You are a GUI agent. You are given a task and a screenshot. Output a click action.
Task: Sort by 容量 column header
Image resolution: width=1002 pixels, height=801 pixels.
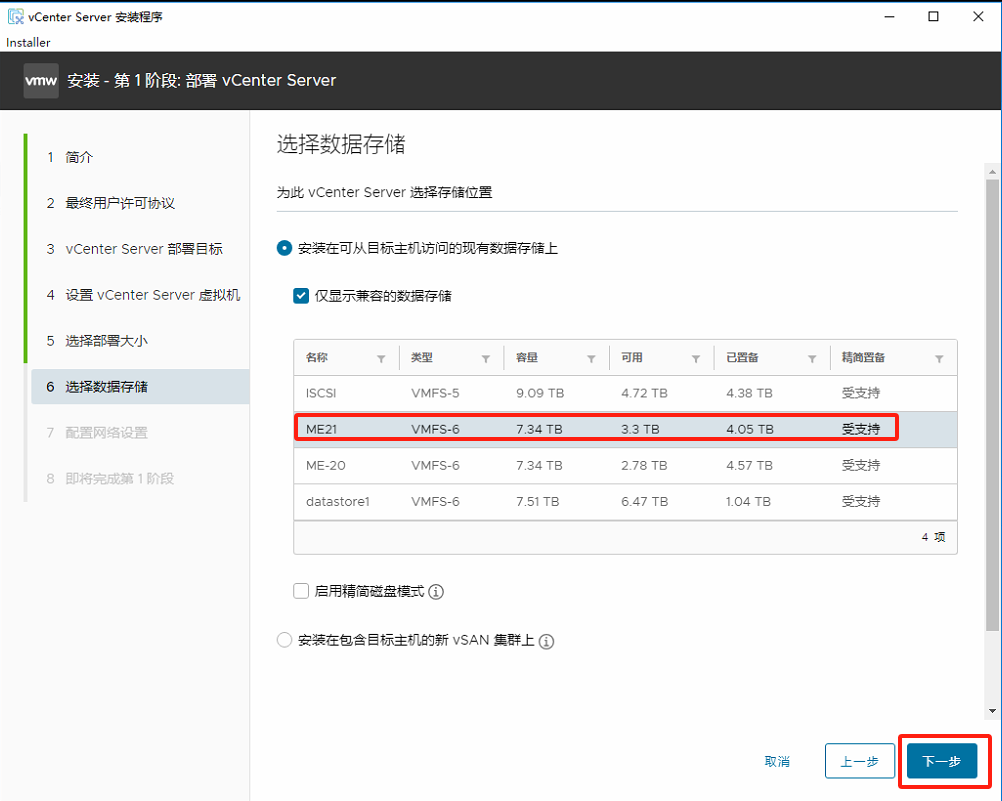(x=527, y=357)
